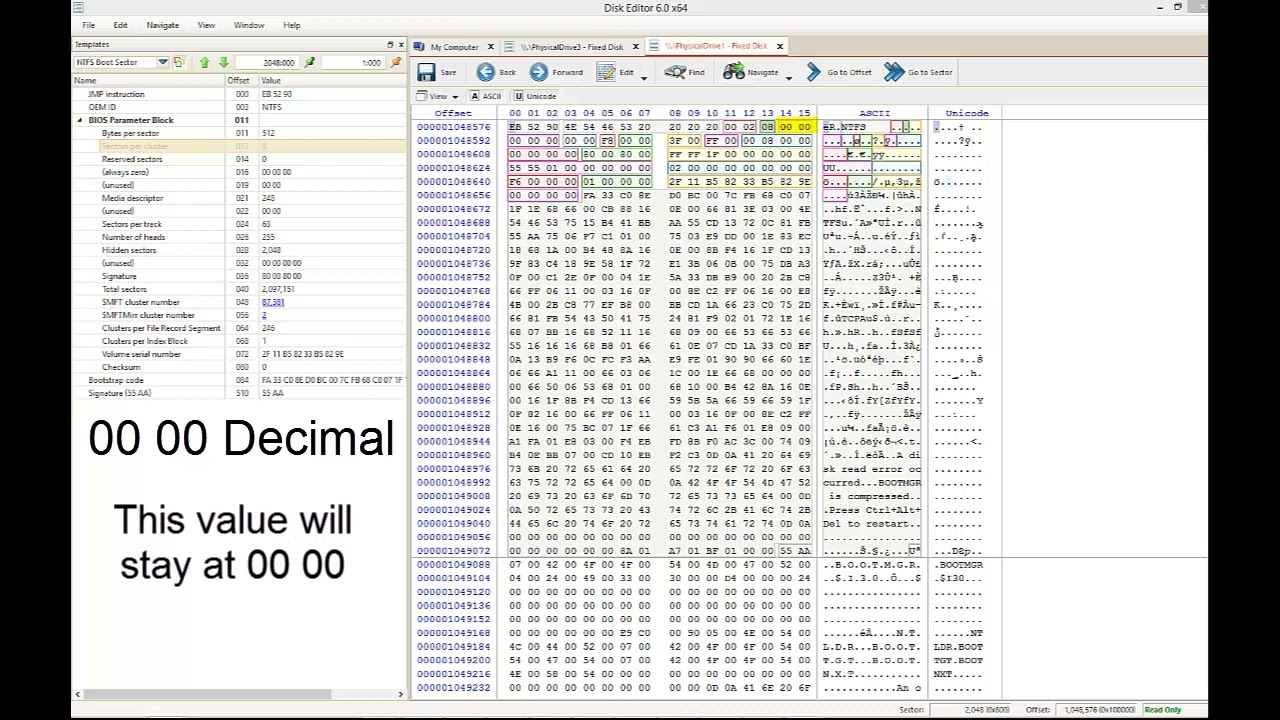Screen dimensions: 1280x720
Task: Follow the $MFTMirr cluster number link
Action: coord(264,315)
